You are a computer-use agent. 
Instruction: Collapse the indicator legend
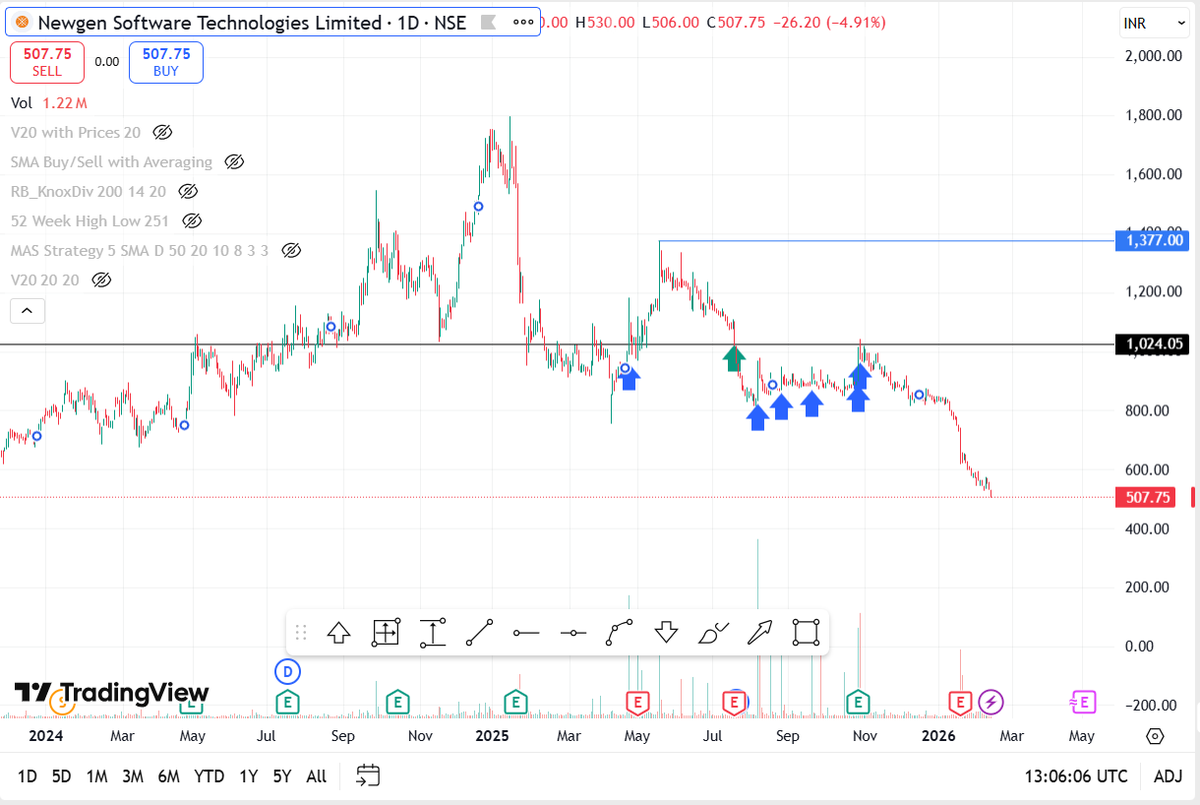click(x=27, y=311)
